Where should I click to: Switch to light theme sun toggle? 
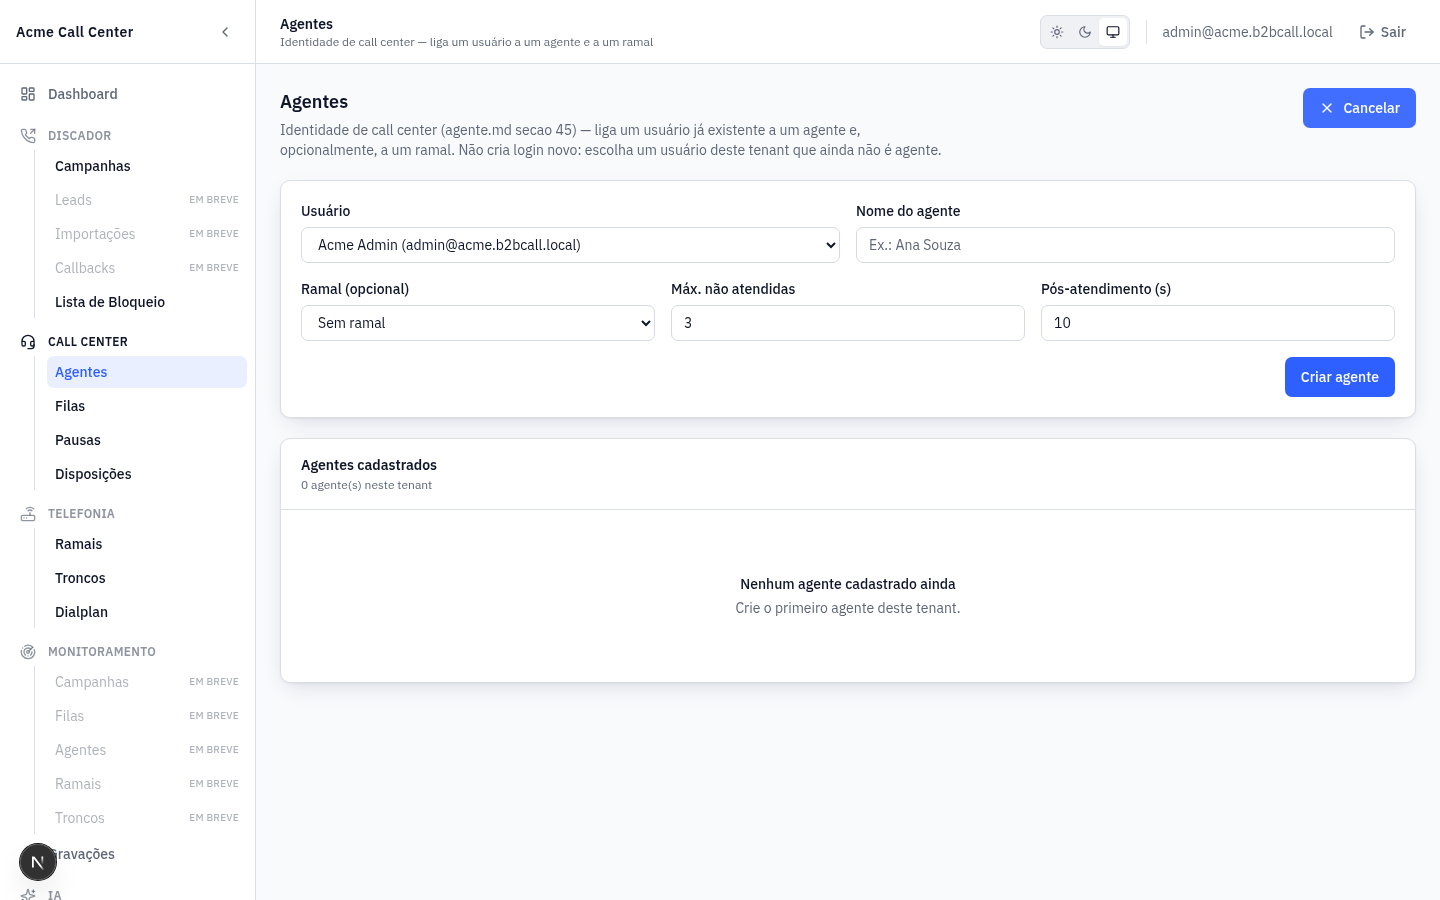pos(1057,32)
